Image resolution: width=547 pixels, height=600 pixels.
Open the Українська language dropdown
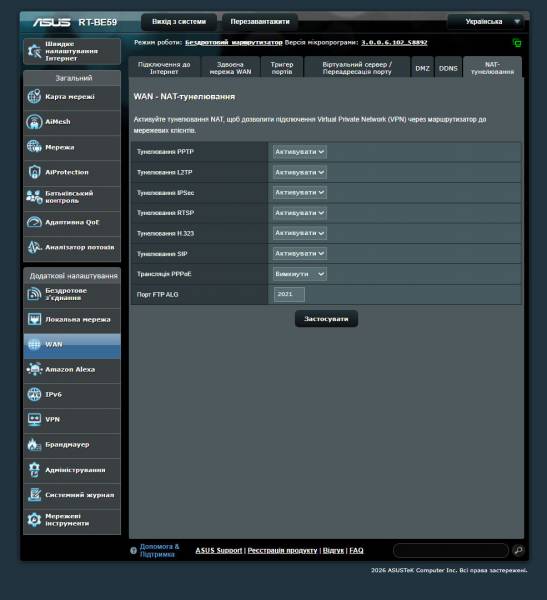pyautogui.click(x=488, y=21)
